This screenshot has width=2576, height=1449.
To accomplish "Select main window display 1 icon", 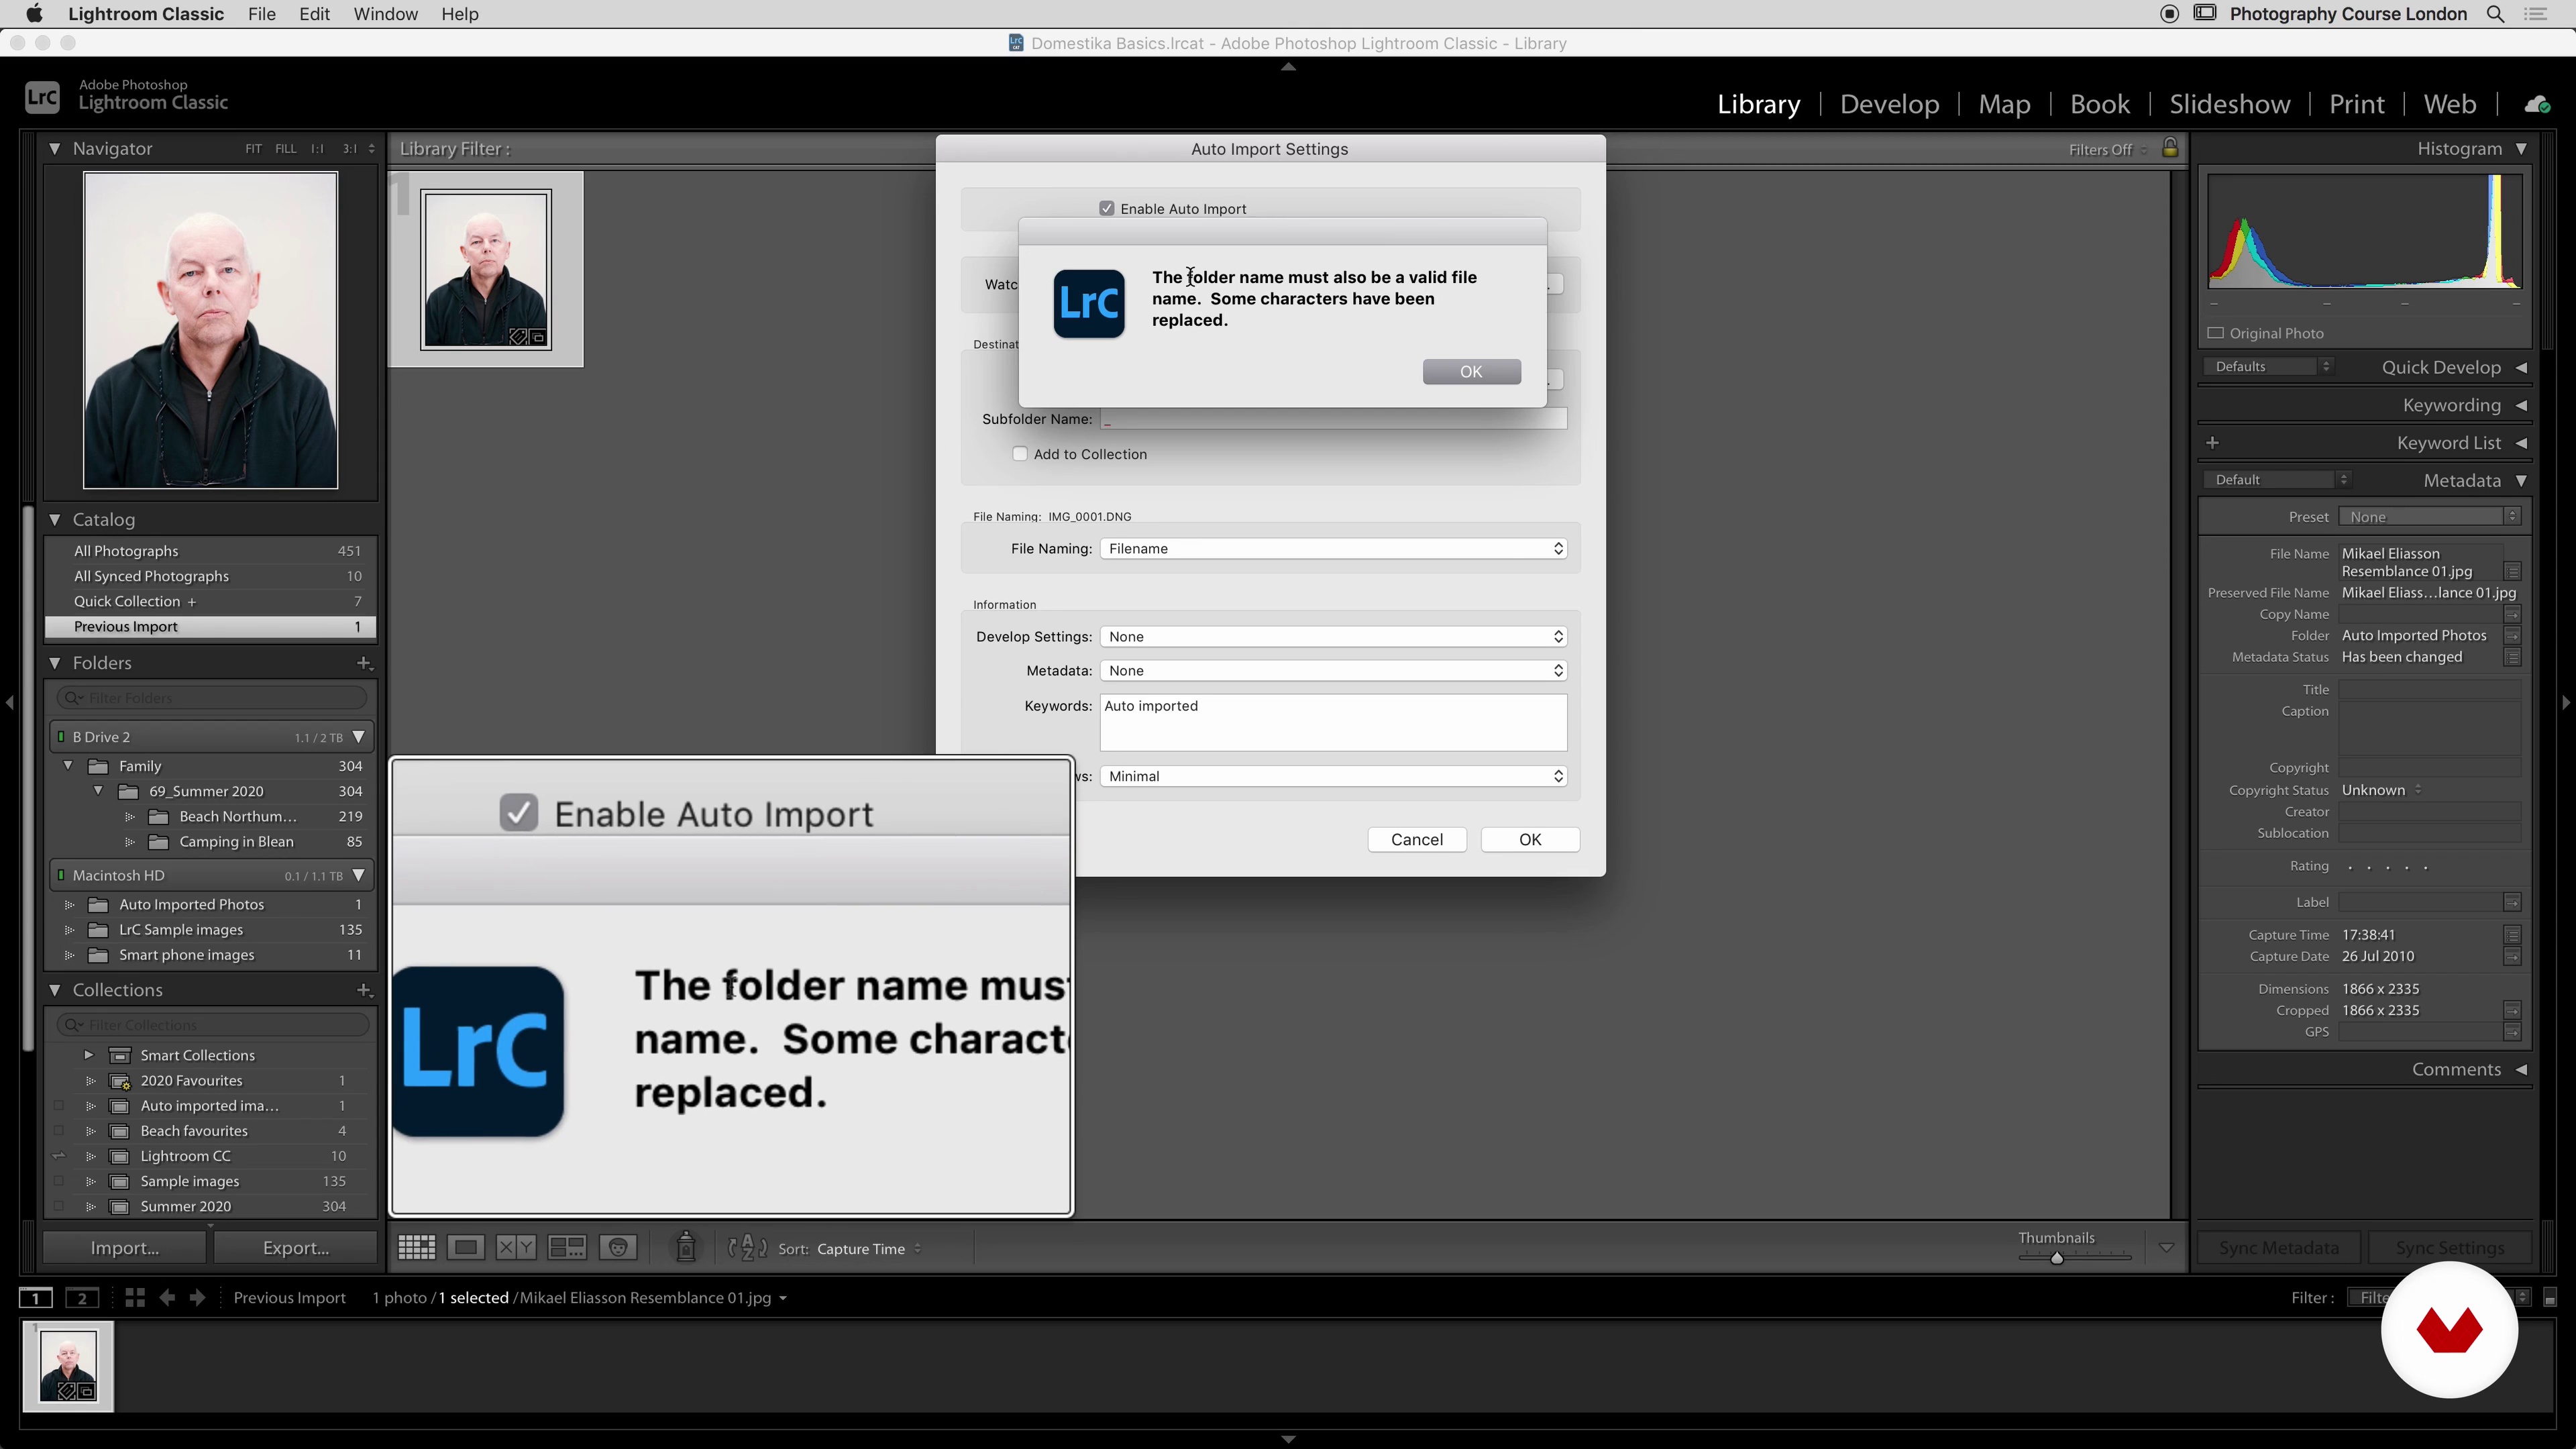I will coord(36,1297).
